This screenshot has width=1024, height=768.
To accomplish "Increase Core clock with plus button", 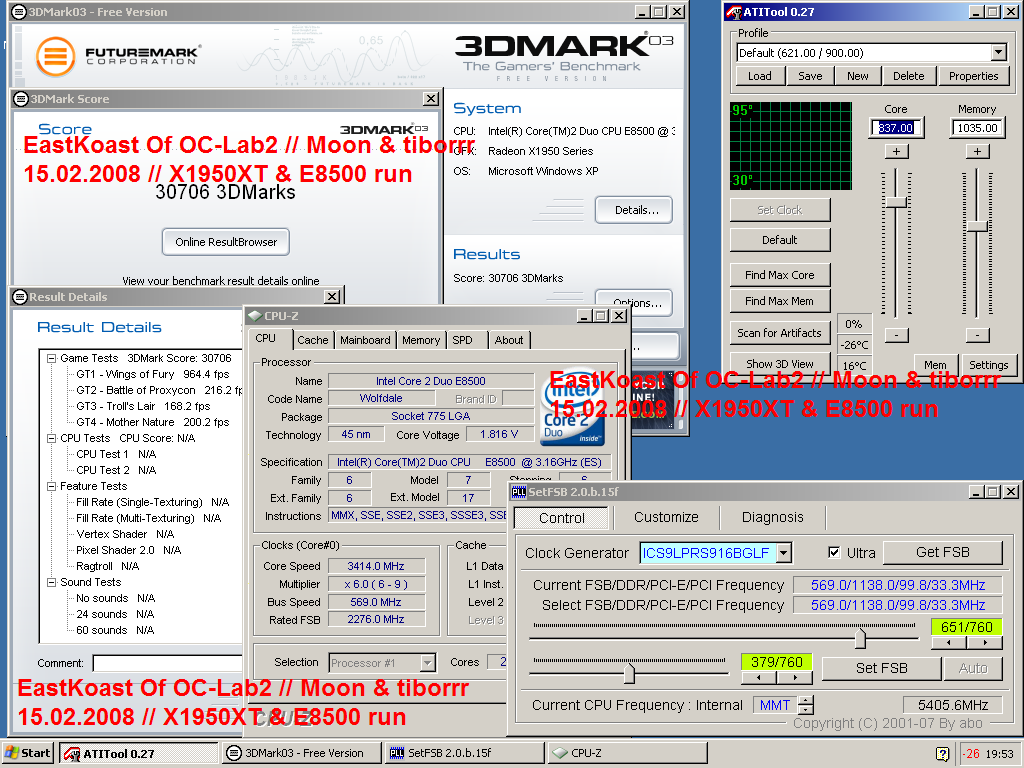I will click(897, 152).
